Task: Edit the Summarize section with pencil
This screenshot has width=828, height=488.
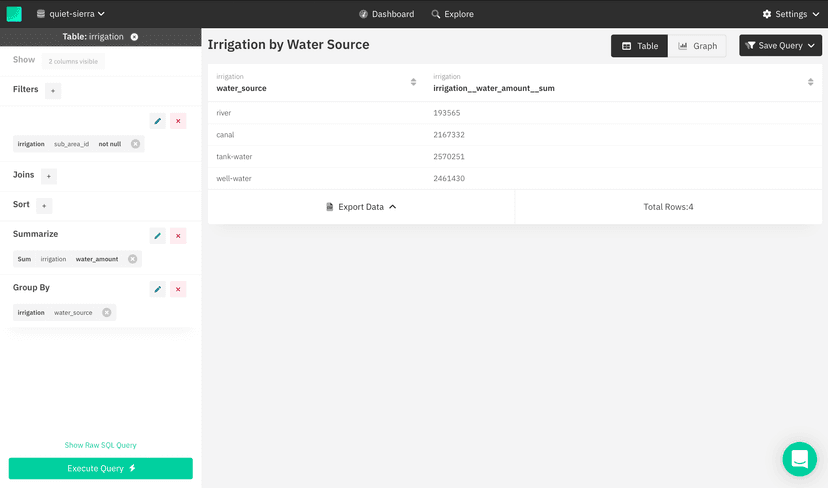Action: [x=157, y=236]
